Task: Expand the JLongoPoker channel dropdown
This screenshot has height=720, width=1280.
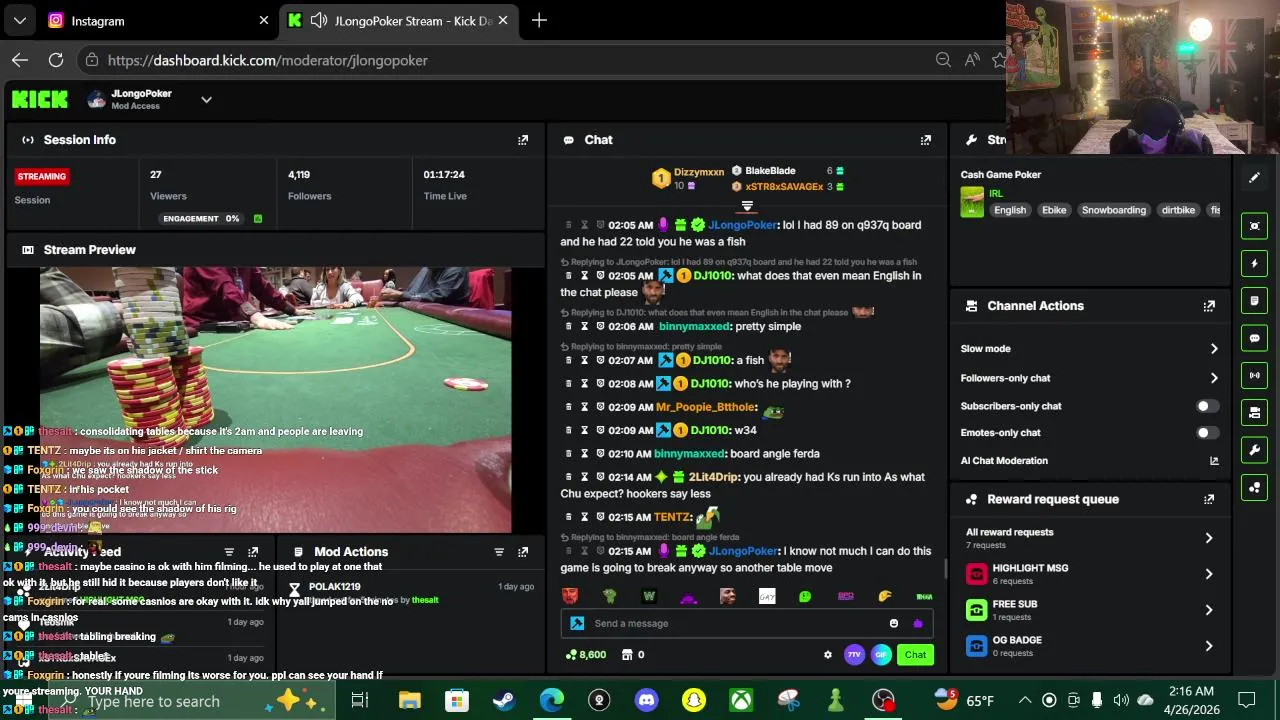Action: (206, 100)
